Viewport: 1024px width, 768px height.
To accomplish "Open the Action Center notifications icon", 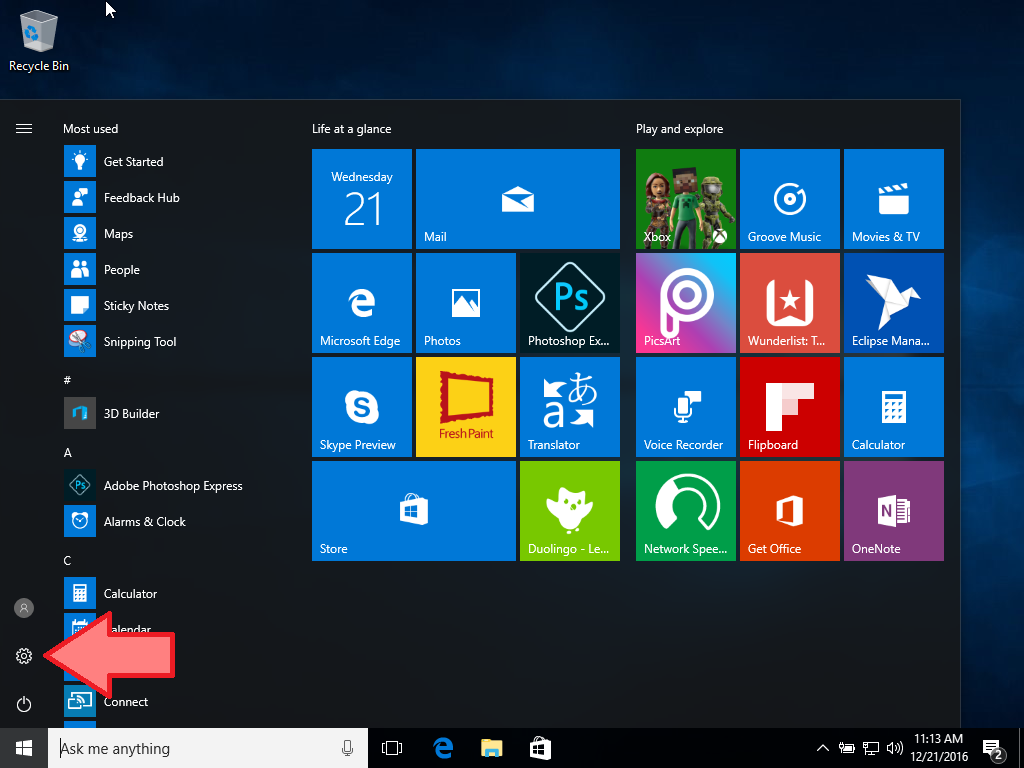I will 993,750.
